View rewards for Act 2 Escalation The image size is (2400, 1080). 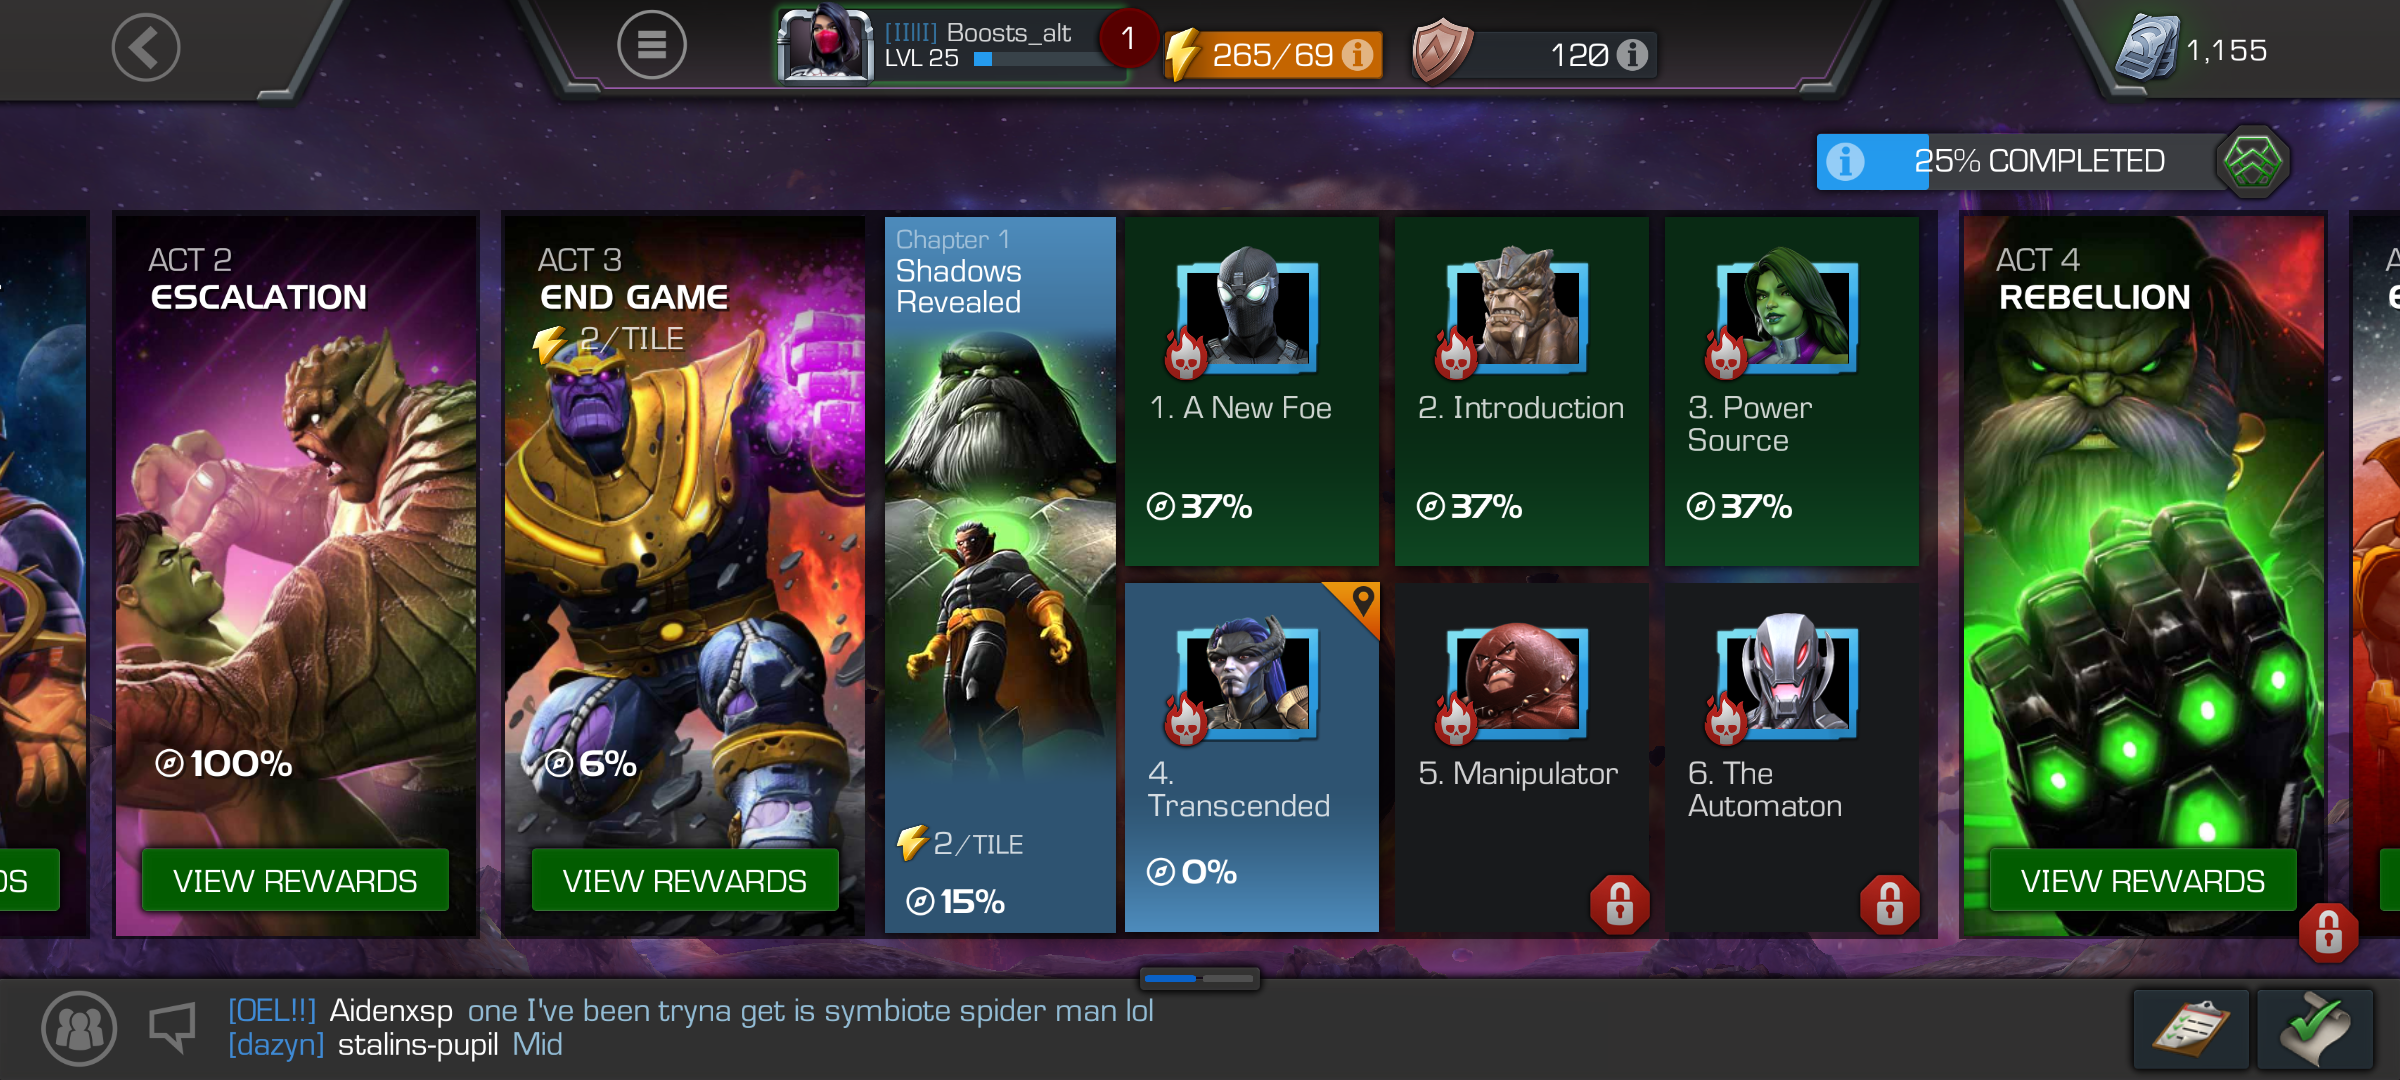295,880
